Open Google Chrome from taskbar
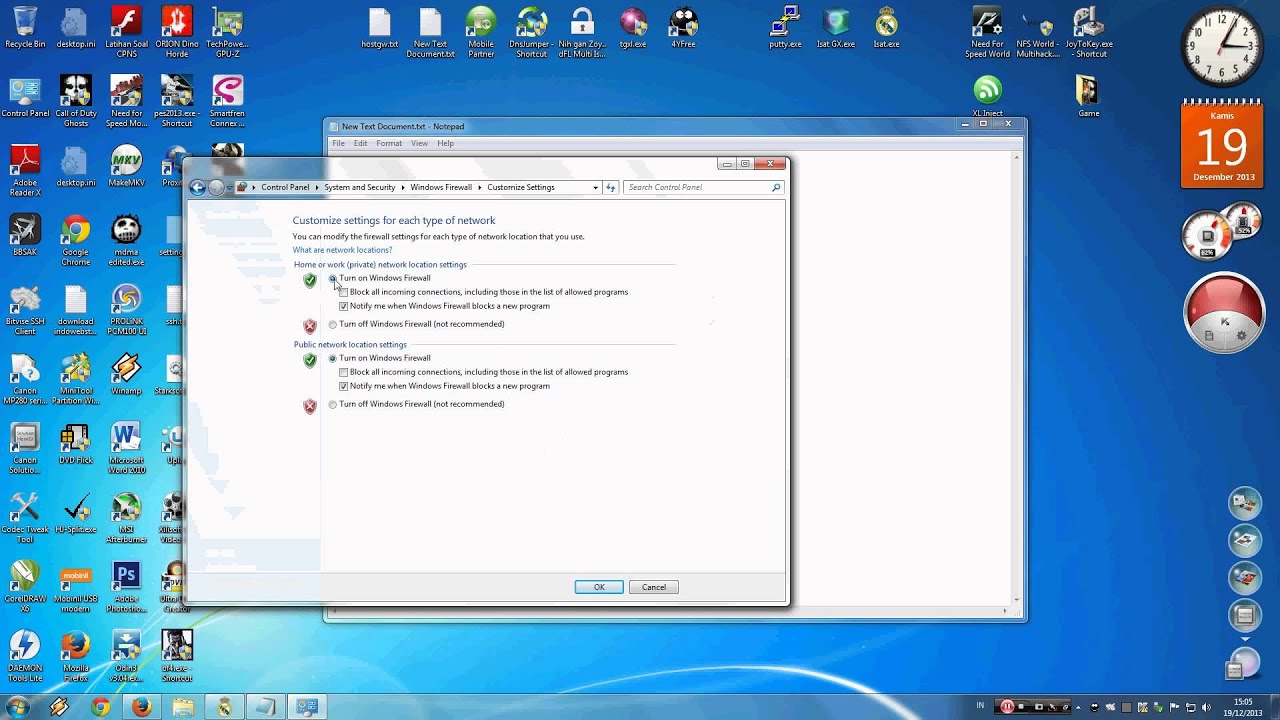This screenshot has height=720, width=1280. pyautogui.click(x=100, y=707)
